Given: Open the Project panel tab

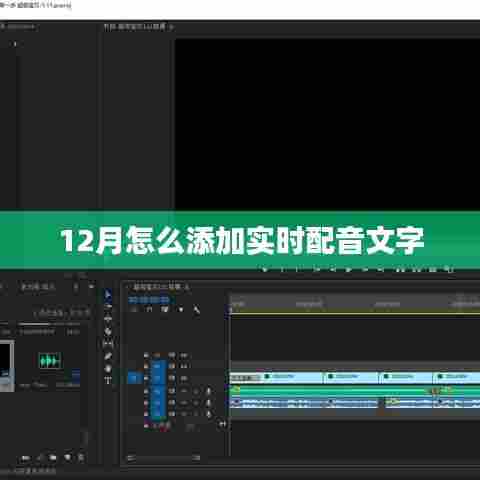Looking at the screenshot, I should click(x=38, y=287).
